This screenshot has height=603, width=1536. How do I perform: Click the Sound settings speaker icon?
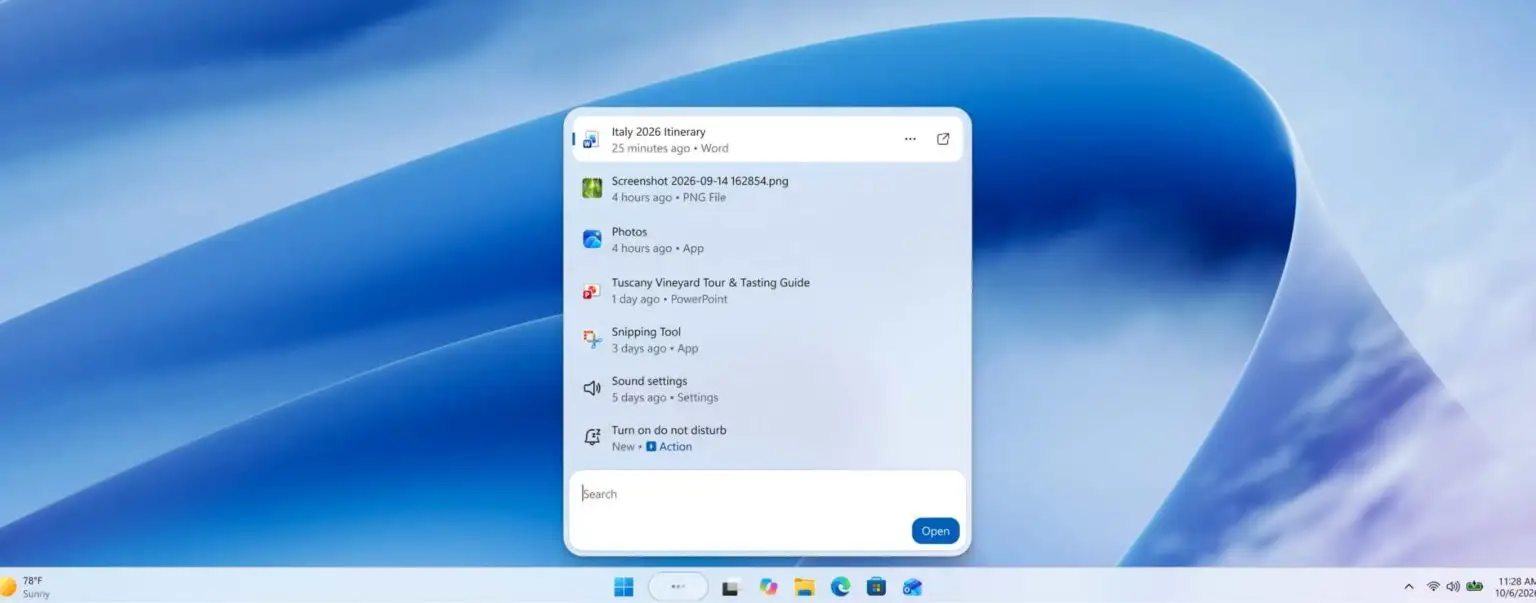click(x=592, y=388)
